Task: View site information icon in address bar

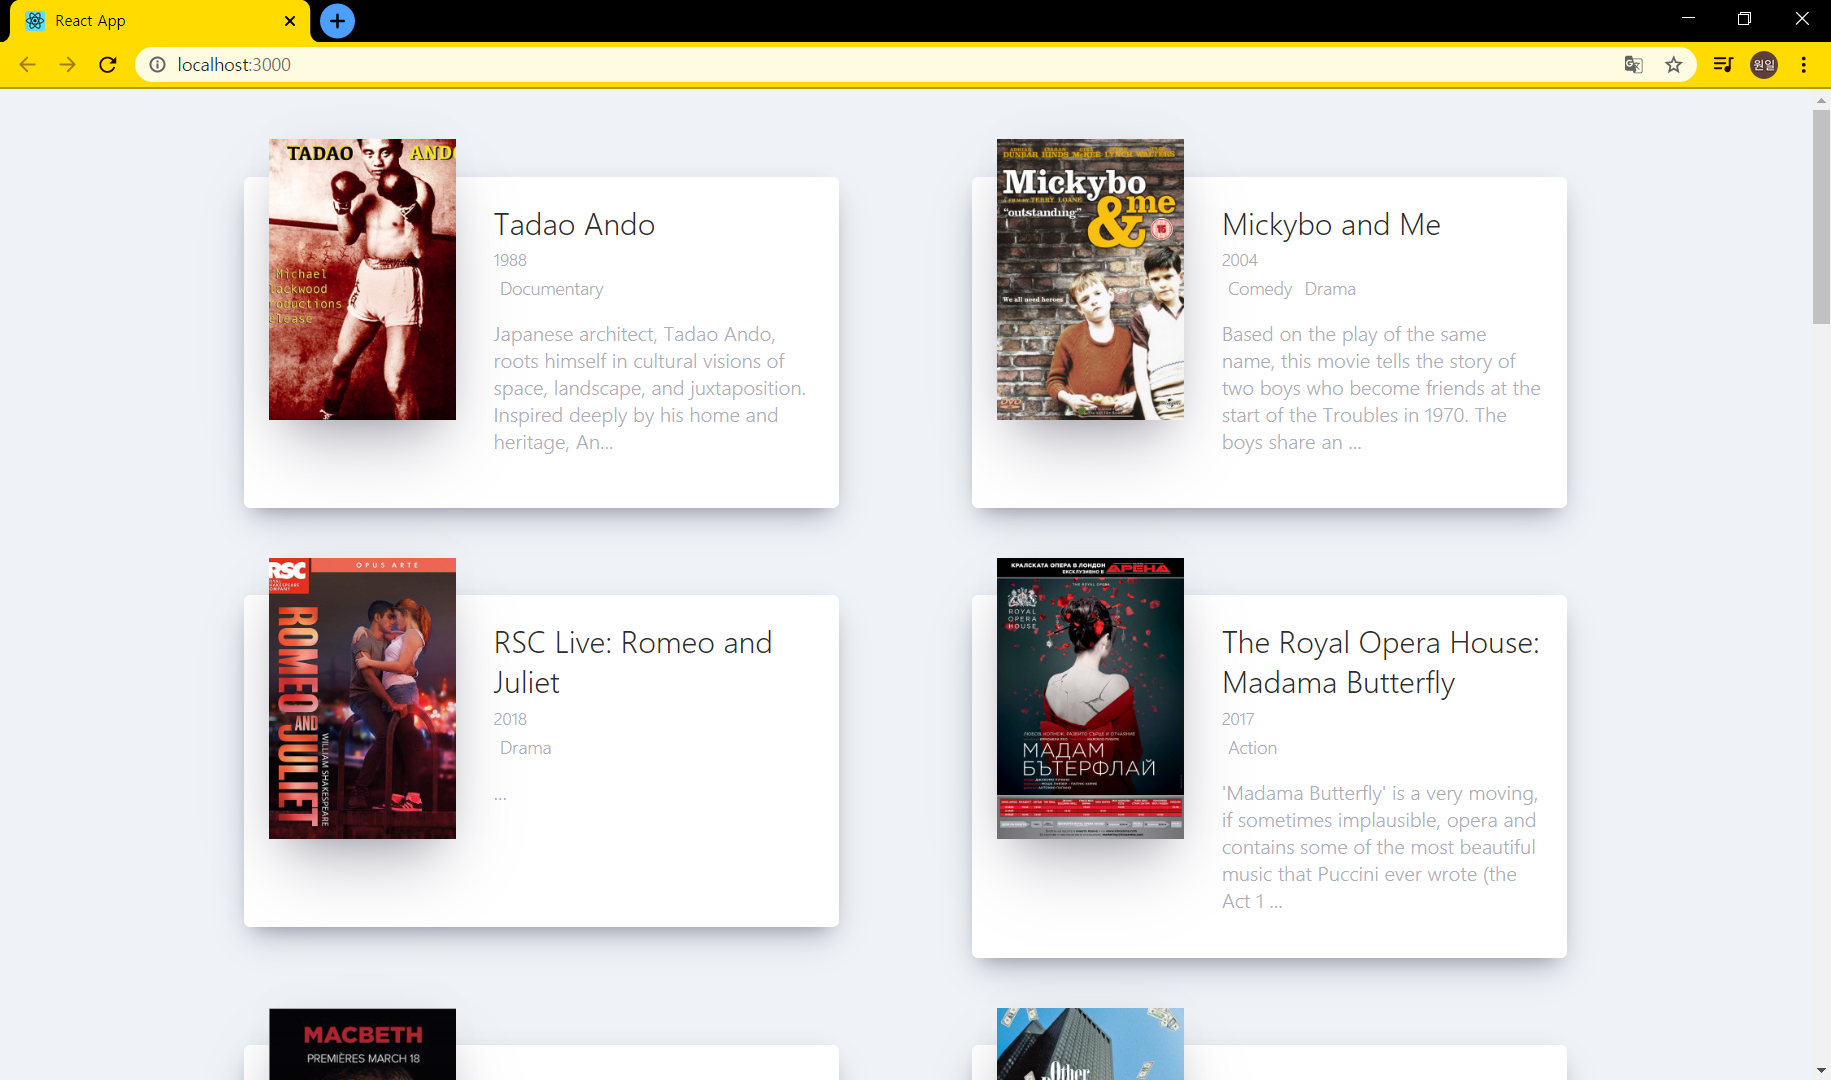Action: (157, 65)
